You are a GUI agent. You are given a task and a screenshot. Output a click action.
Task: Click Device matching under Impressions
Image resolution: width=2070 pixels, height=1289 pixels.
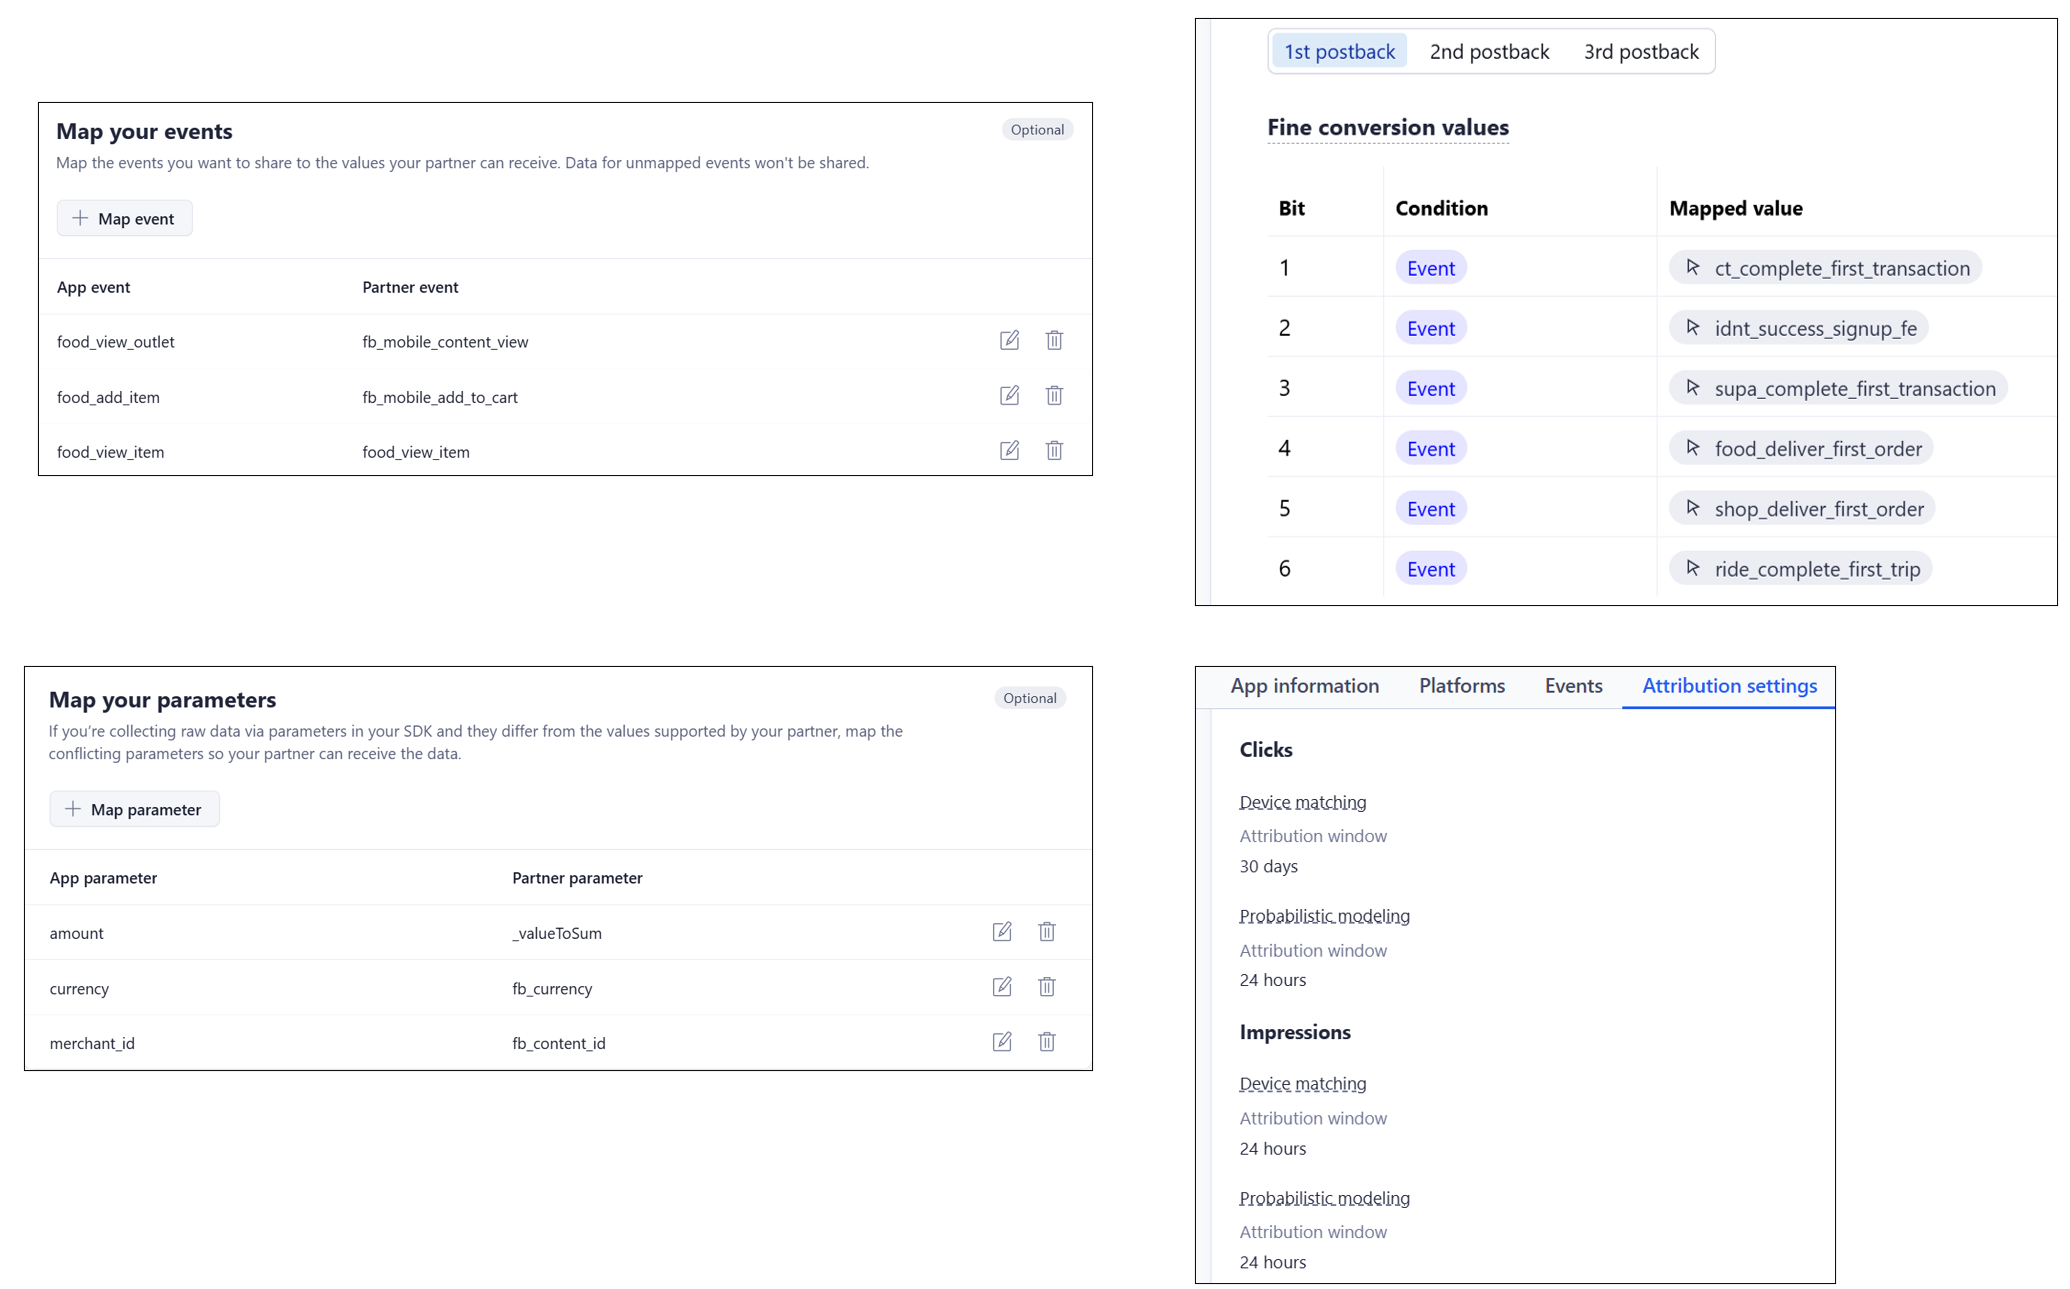coord(1302,1083)
